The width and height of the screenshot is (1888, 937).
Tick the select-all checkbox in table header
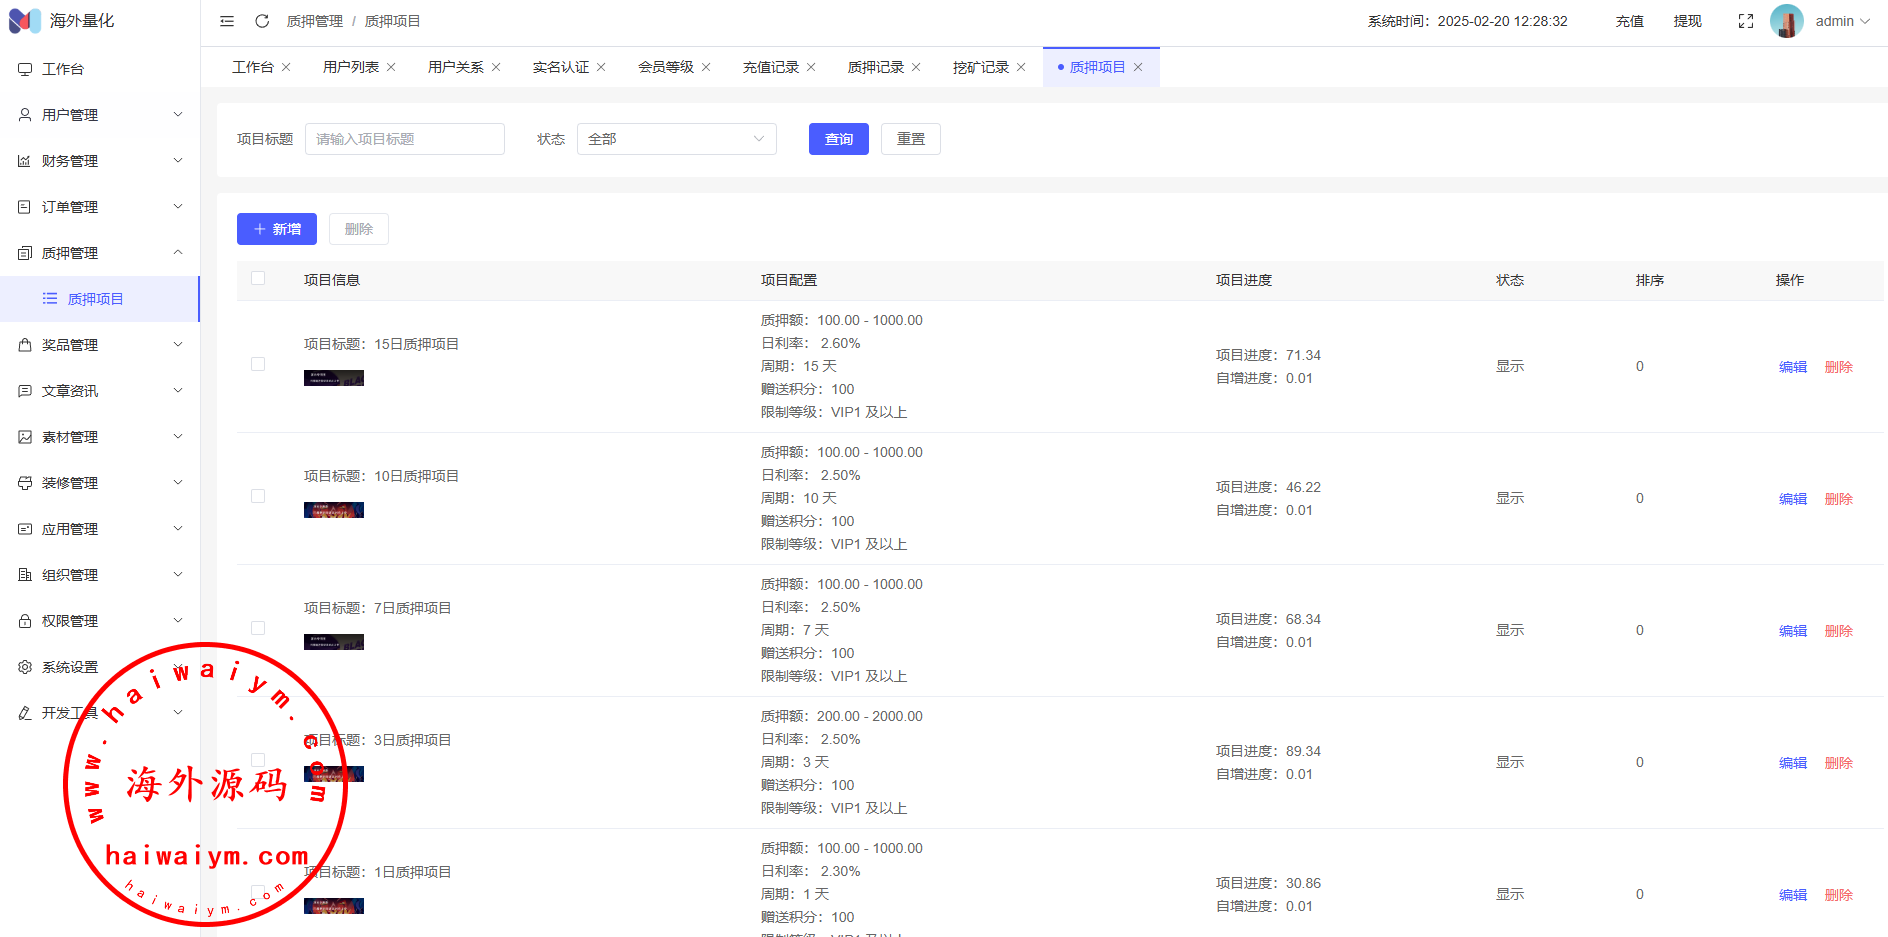click(258, 279)
